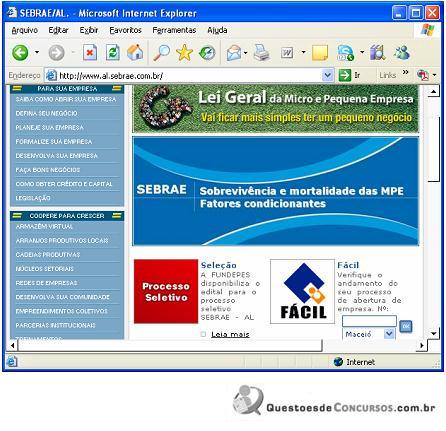This screenshot has height=431, width=446.
Task: Open History with the clock icon
Action: coord(207,53)
